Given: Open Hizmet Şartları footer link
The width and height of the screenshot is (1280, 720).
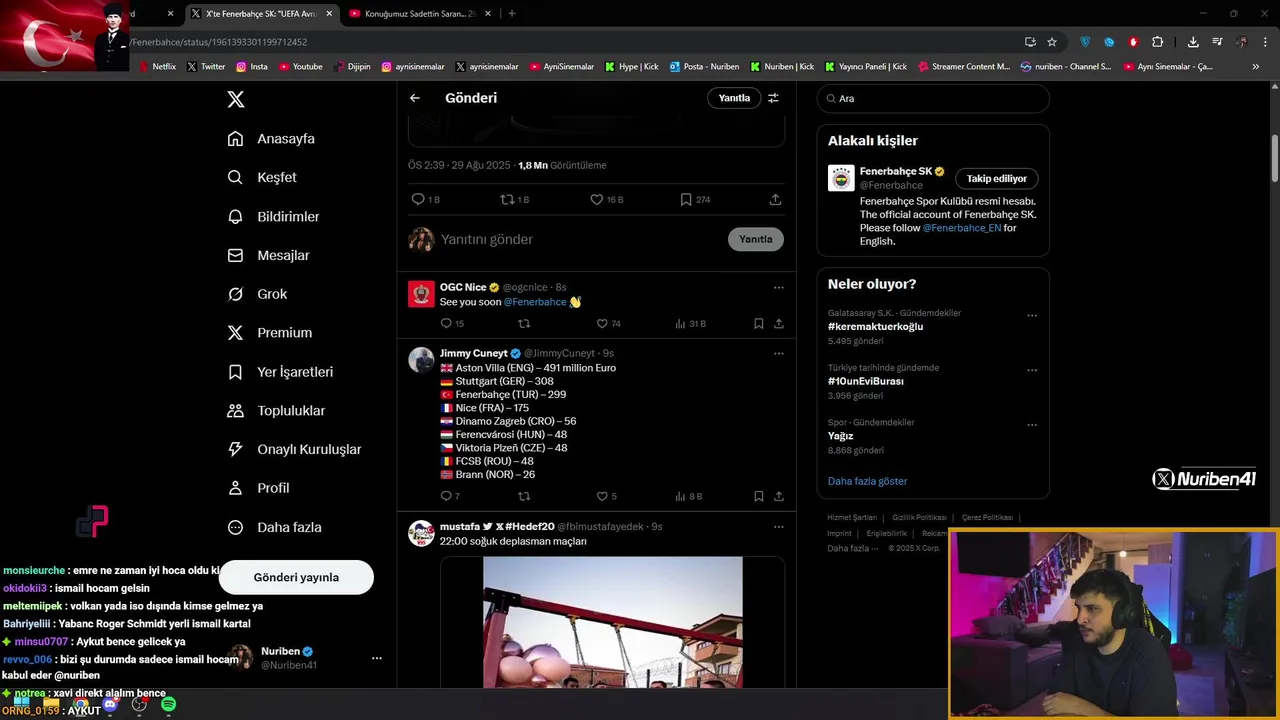Looking at the screenshot, I should [852, 517].
